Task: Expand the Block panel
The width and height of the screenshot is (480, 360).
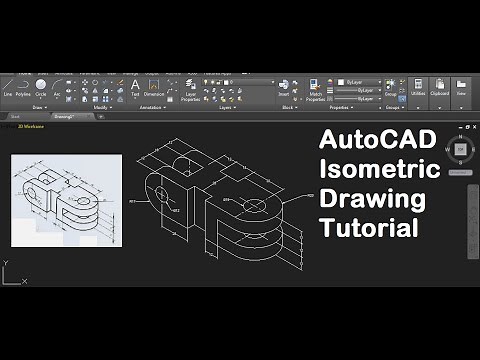Action: (x=290, y=107)
